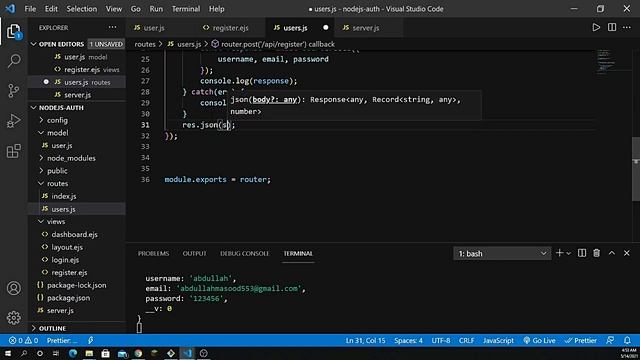This screenshot has height=360, width=640.
Task: Maximize the panel size with caret icon
Action: (x=611, y=253)
